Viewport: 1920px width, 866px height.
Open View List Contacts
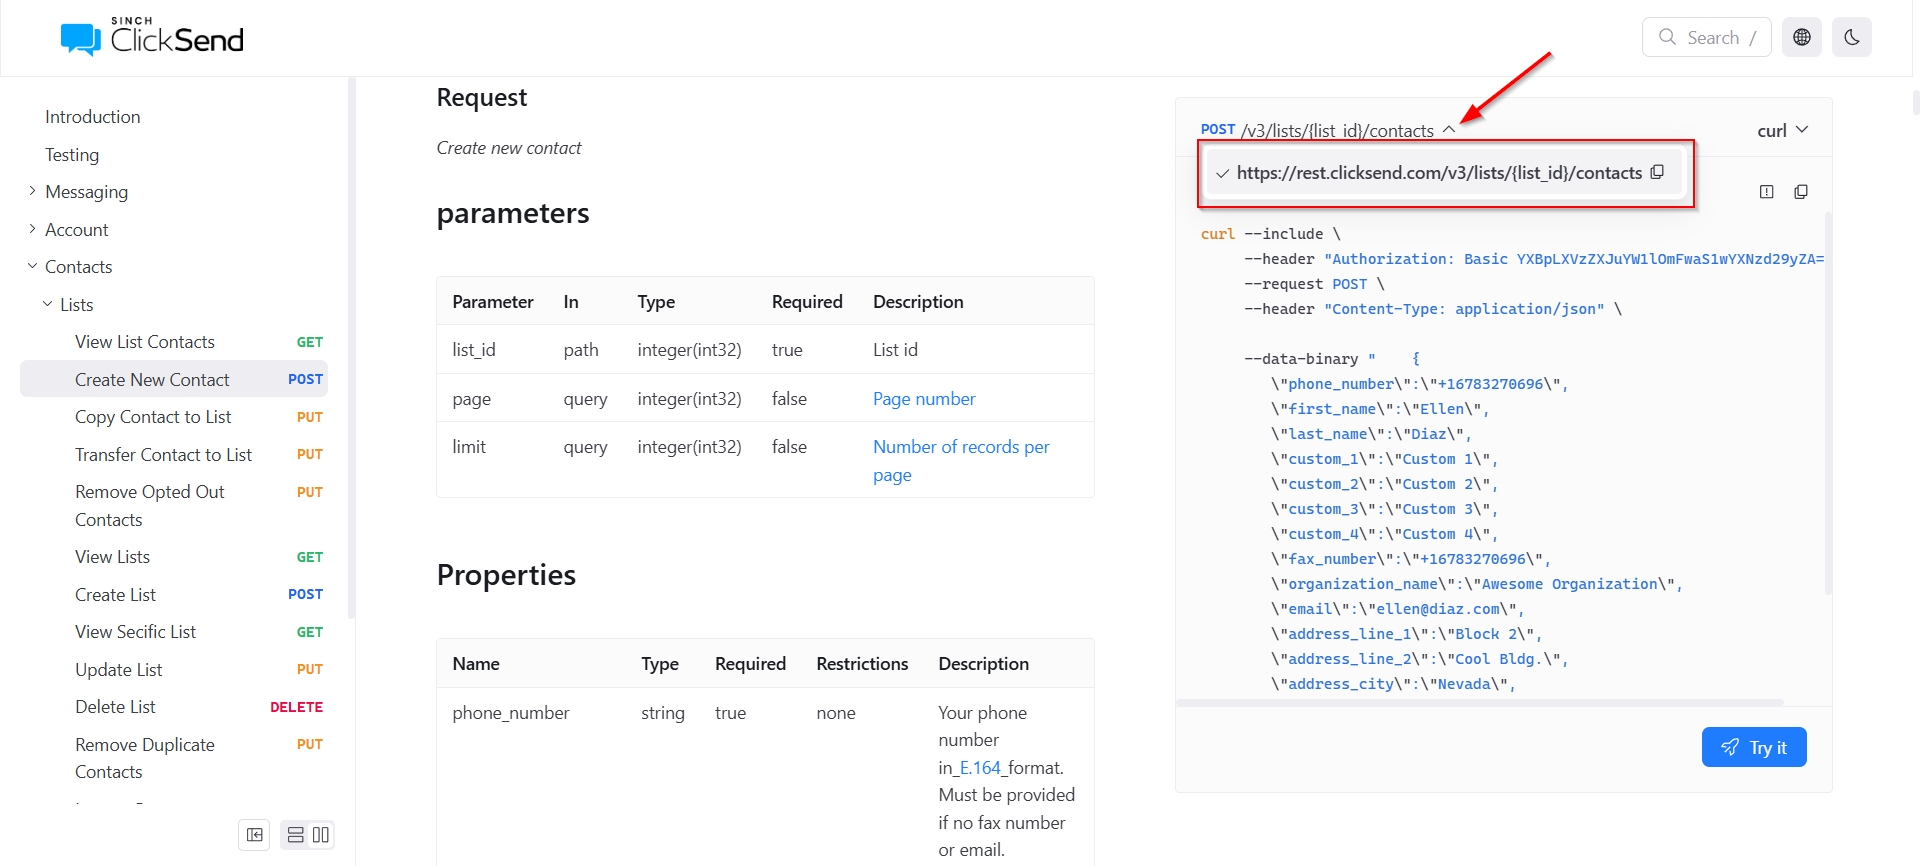pos(174,342)
